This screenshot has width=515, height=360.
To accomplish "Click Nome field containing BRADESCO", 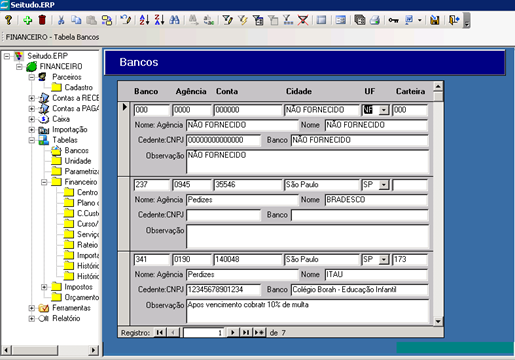I will coord(376,200).
